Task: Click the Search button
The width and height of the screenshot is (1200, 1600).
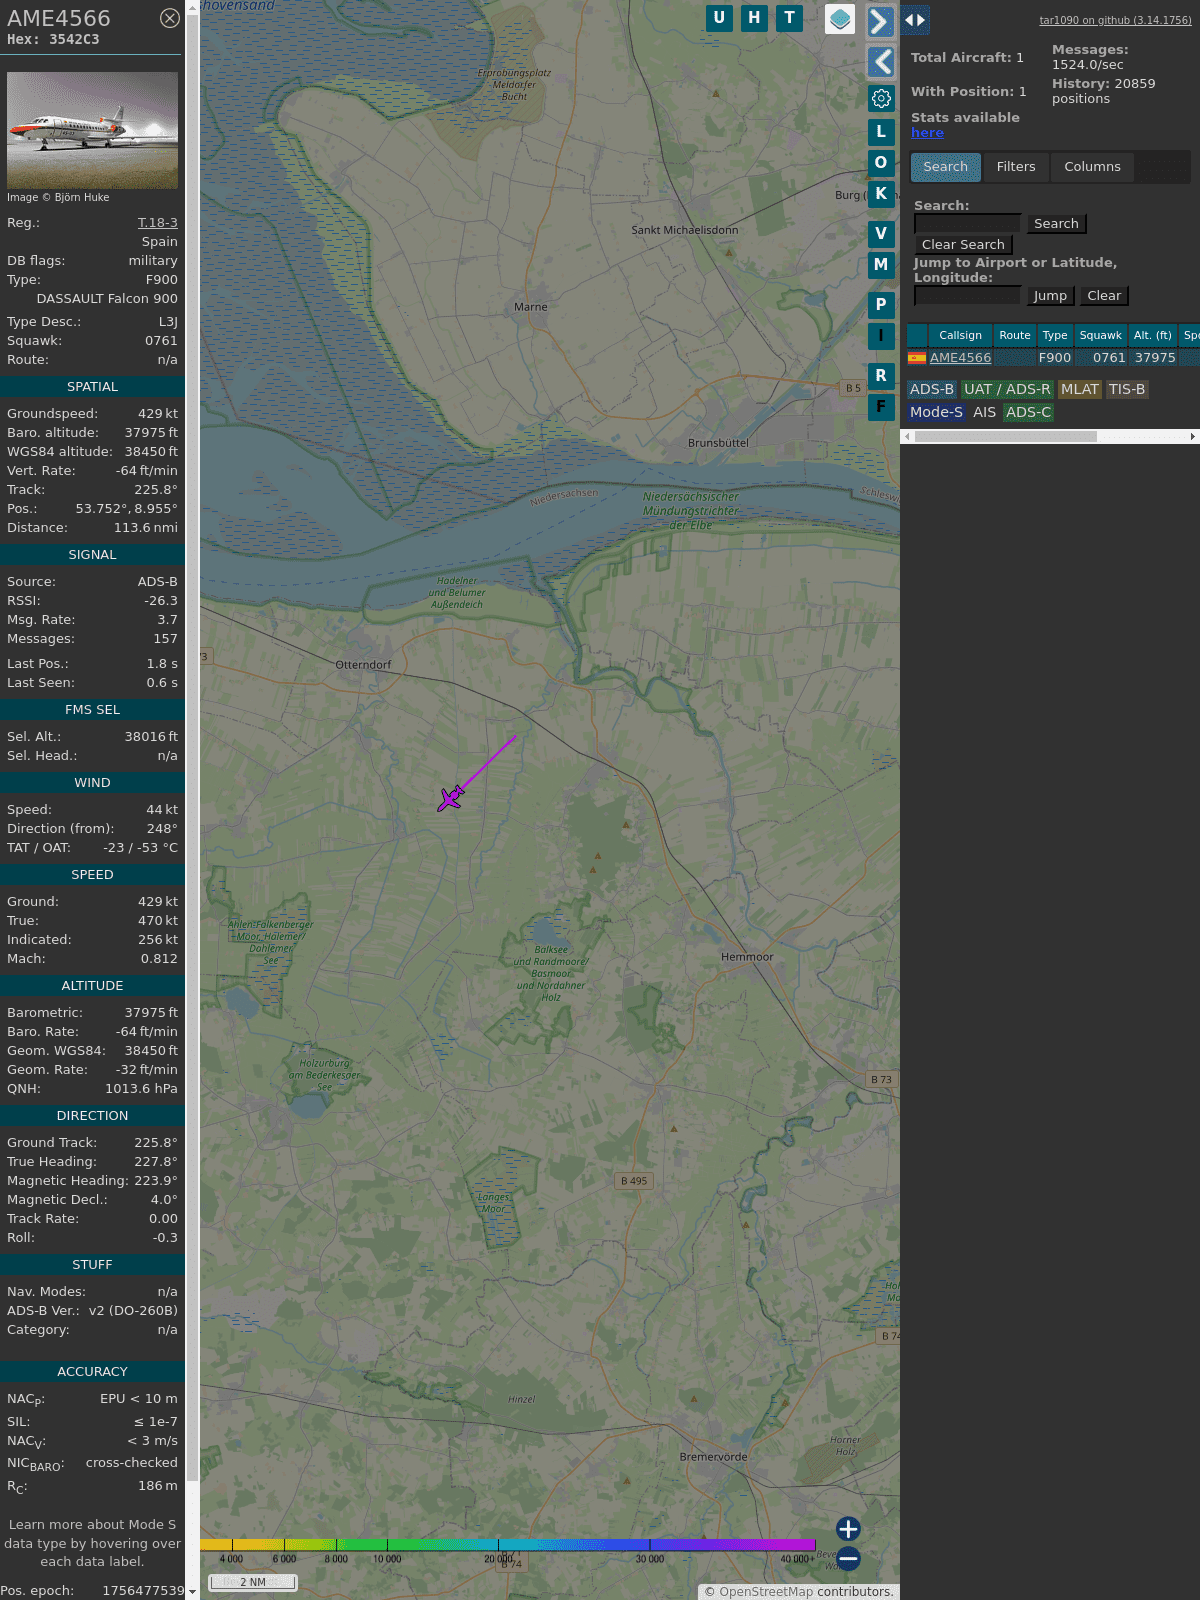Action: (1056, 224)
